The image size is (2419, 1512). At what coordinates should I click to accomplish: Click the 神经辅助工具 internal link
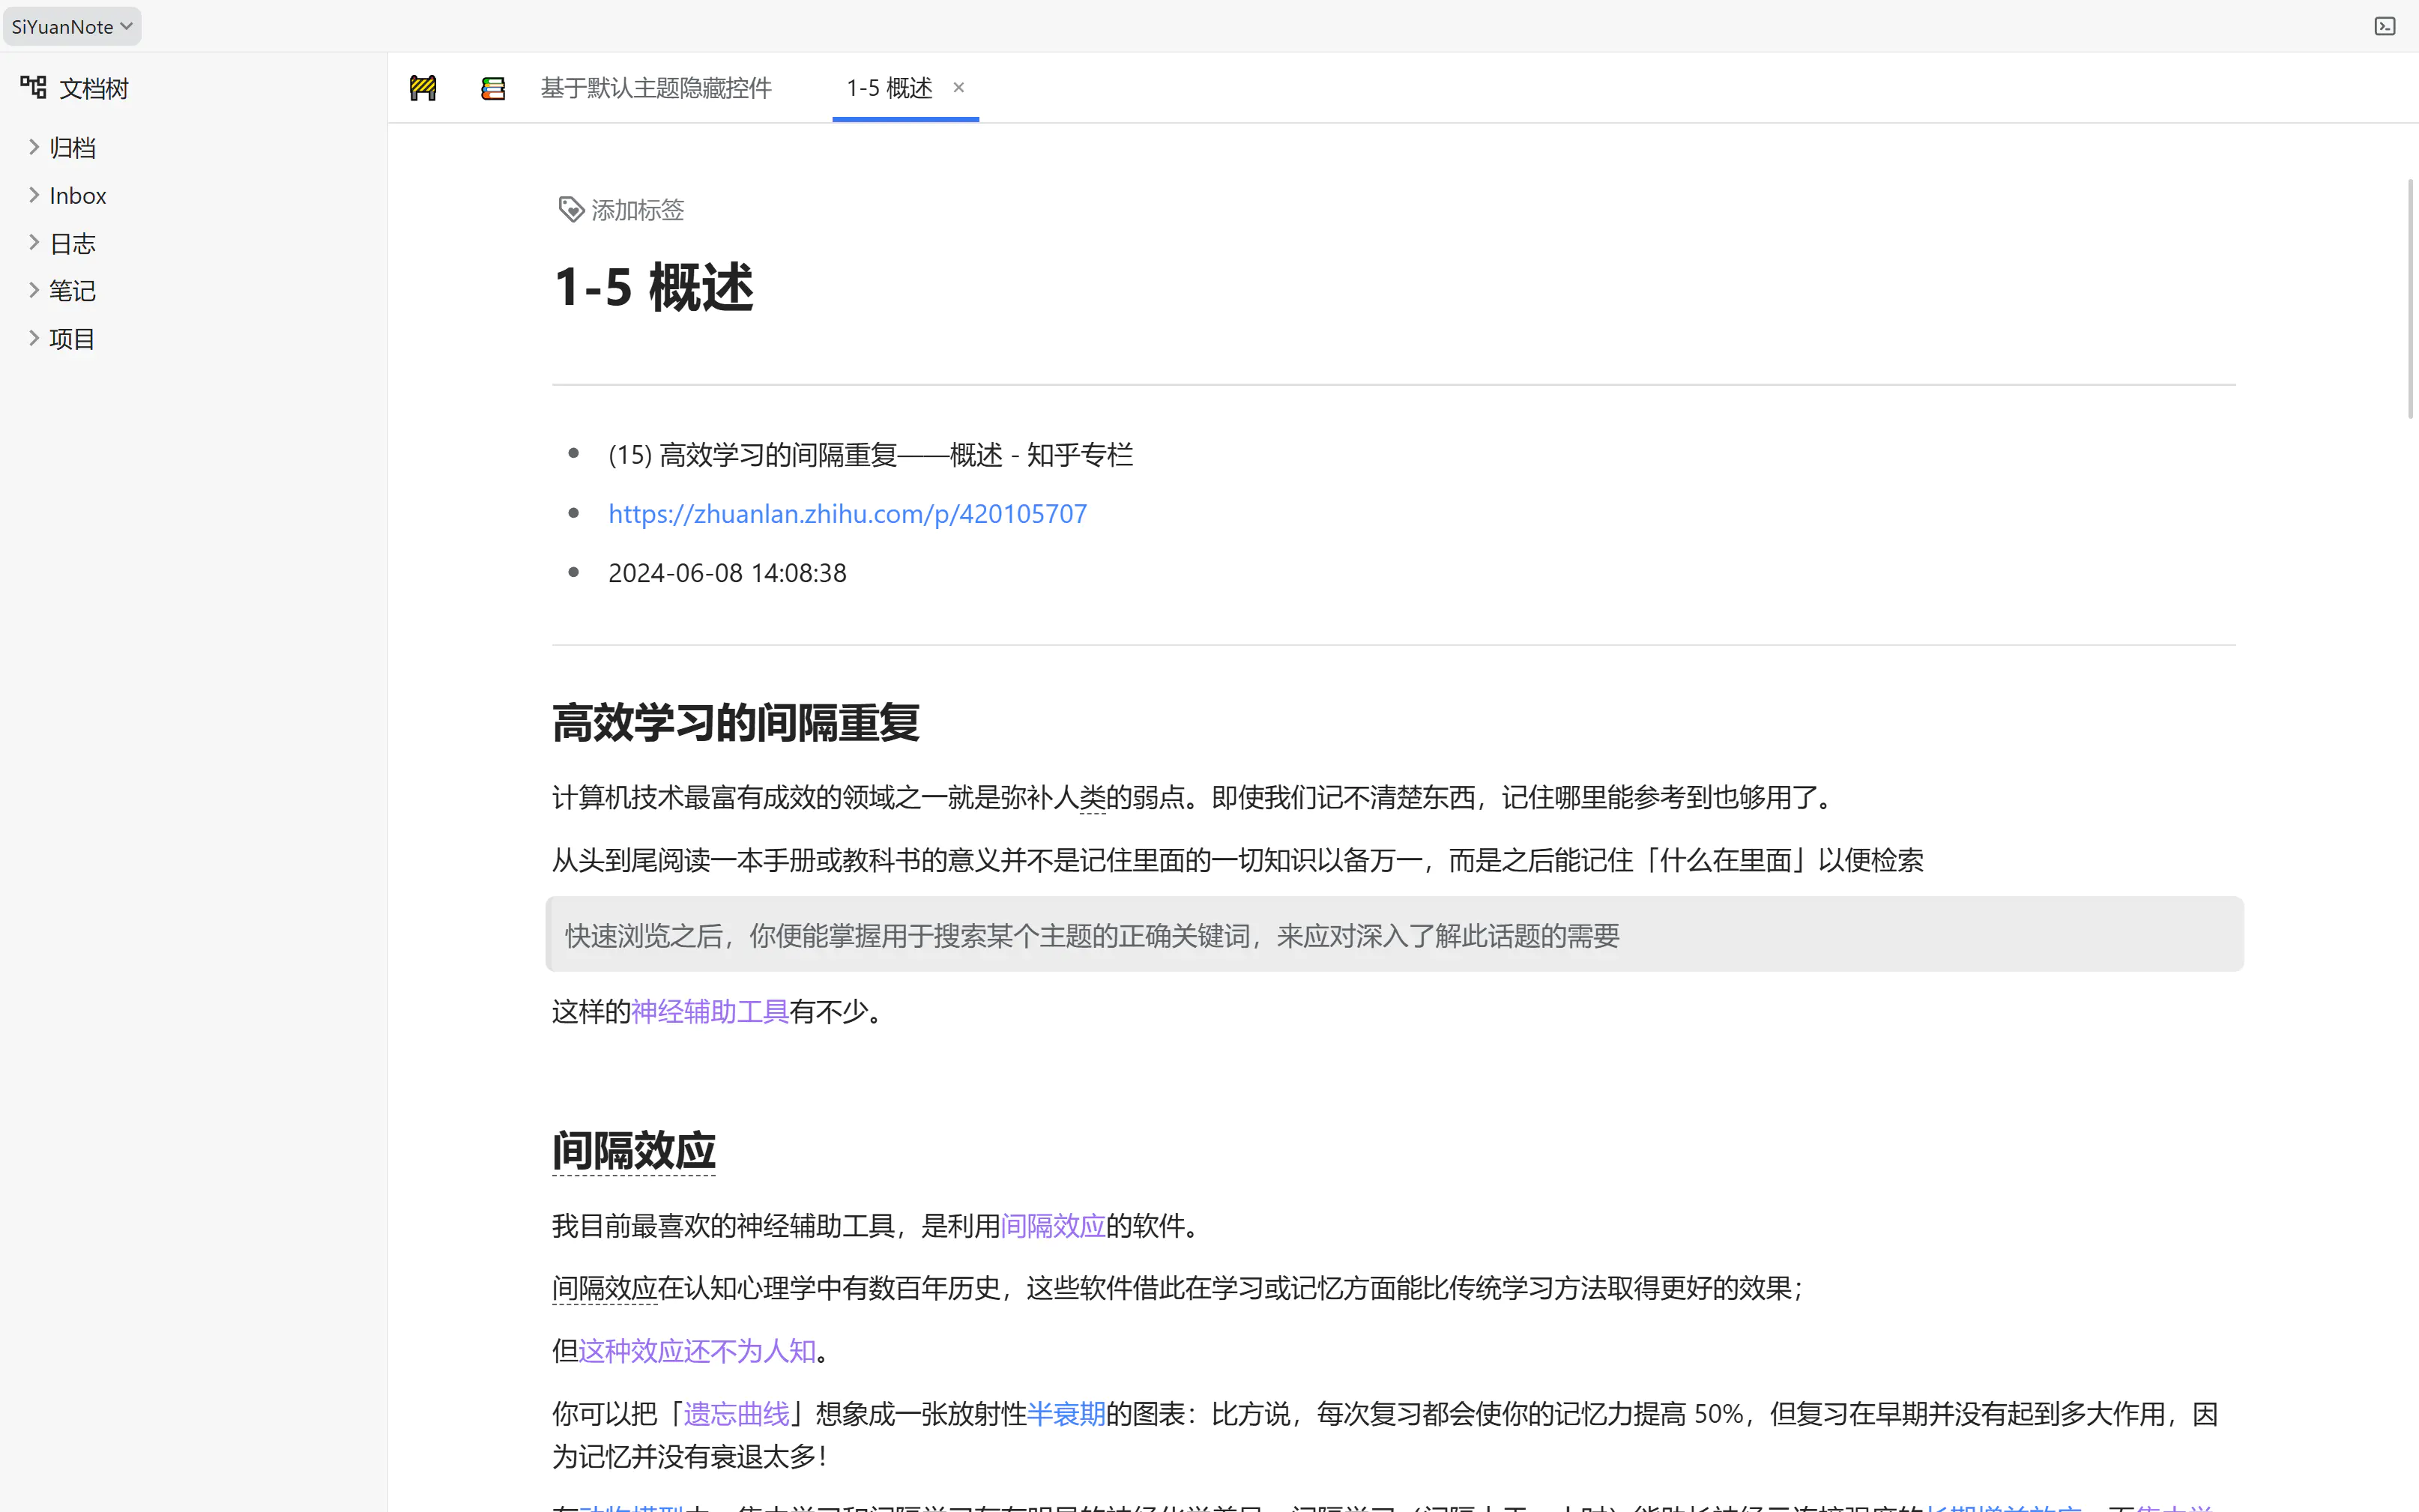709,1011
